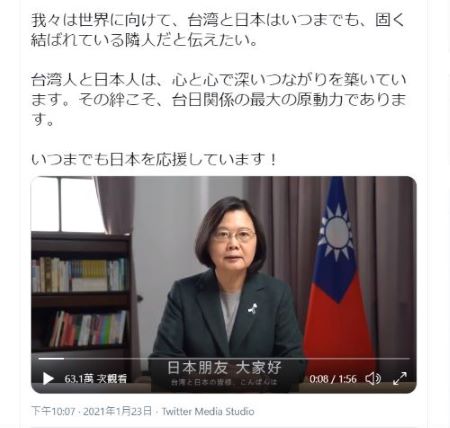Click the 63.1萬 次觀看 view count

(96, 379)
